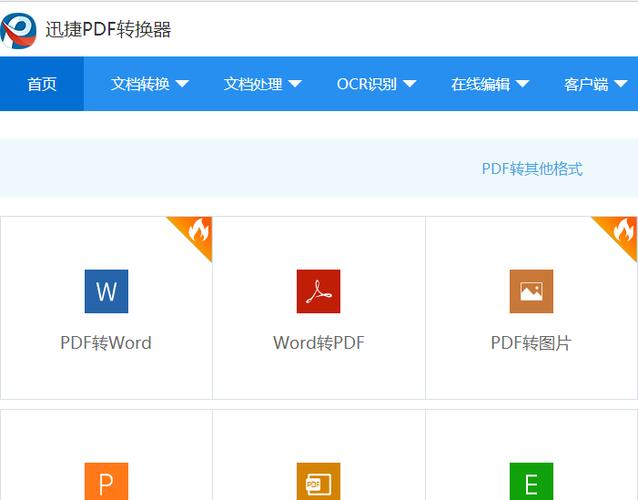Open the PDF转其他格式 link
Screen dimensions: 638x500
pos(532,169)
